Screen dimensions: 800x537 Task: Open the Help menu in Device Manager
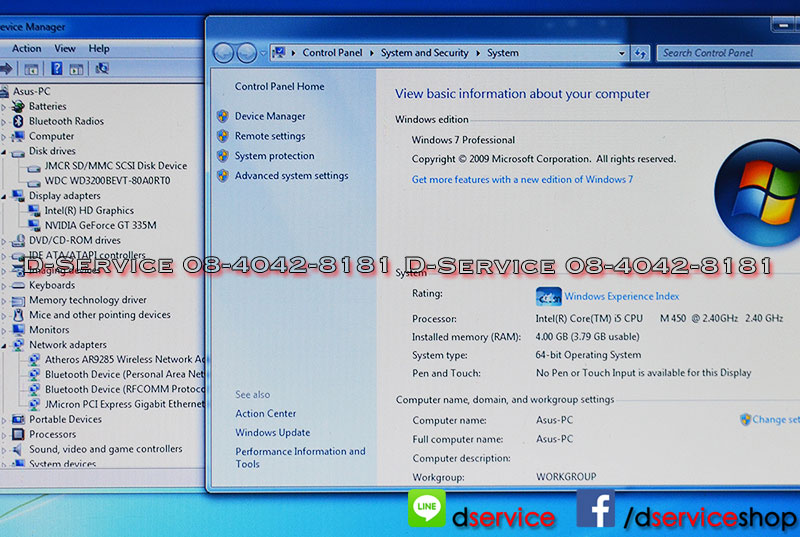(x=98, y=48)
